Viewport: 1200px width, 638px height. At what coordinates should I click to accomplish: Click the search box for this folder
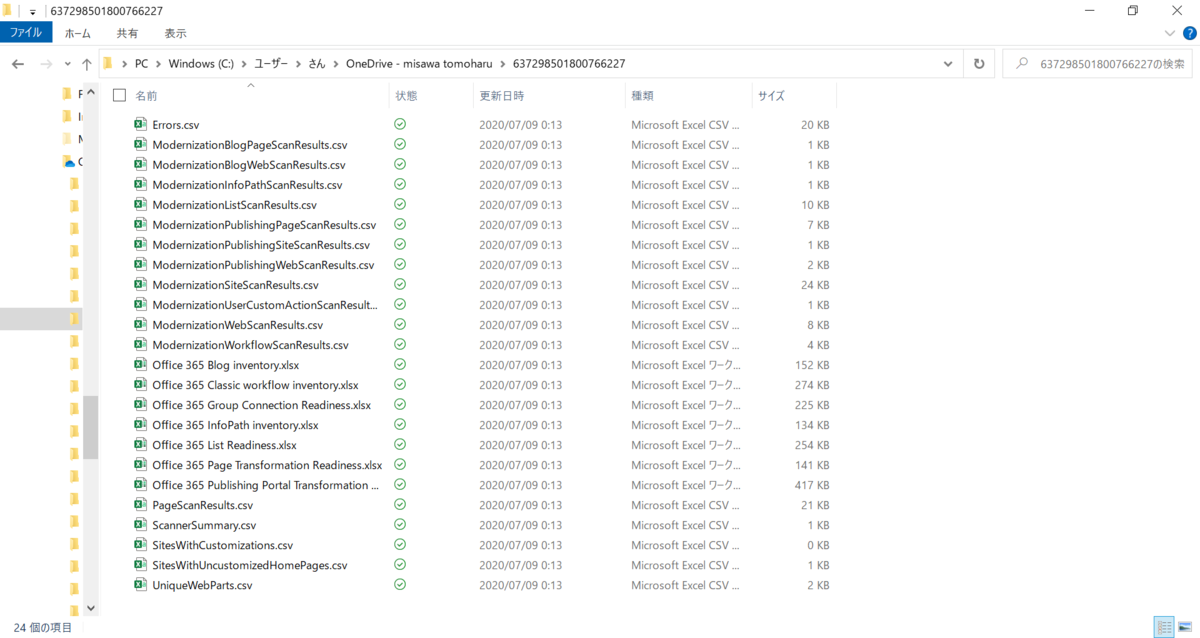tap(1097, 64)
